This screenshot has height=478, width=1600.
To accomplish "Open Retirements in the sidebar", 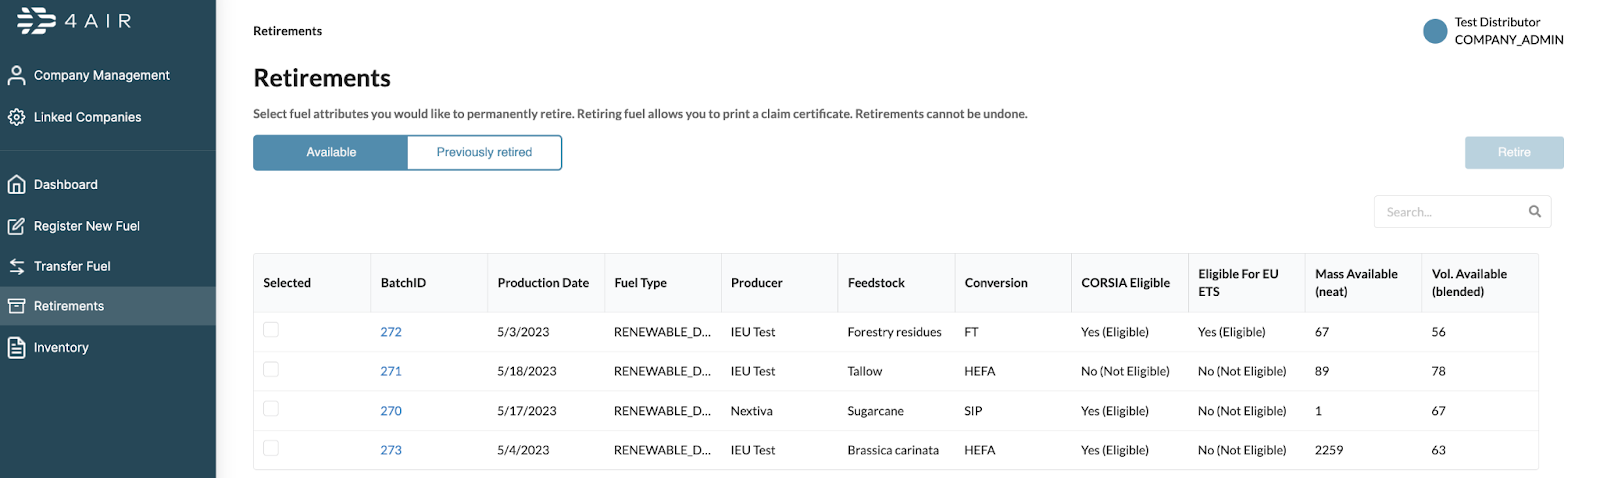I will tap(69, 306).
